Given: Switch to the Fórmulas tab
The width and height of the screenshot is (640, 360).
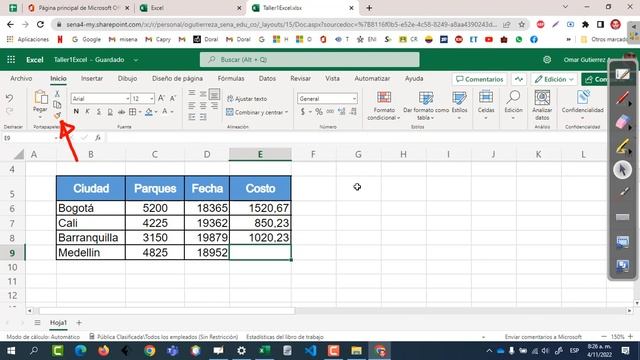Looking at the screenshot, I should [231, 78].
